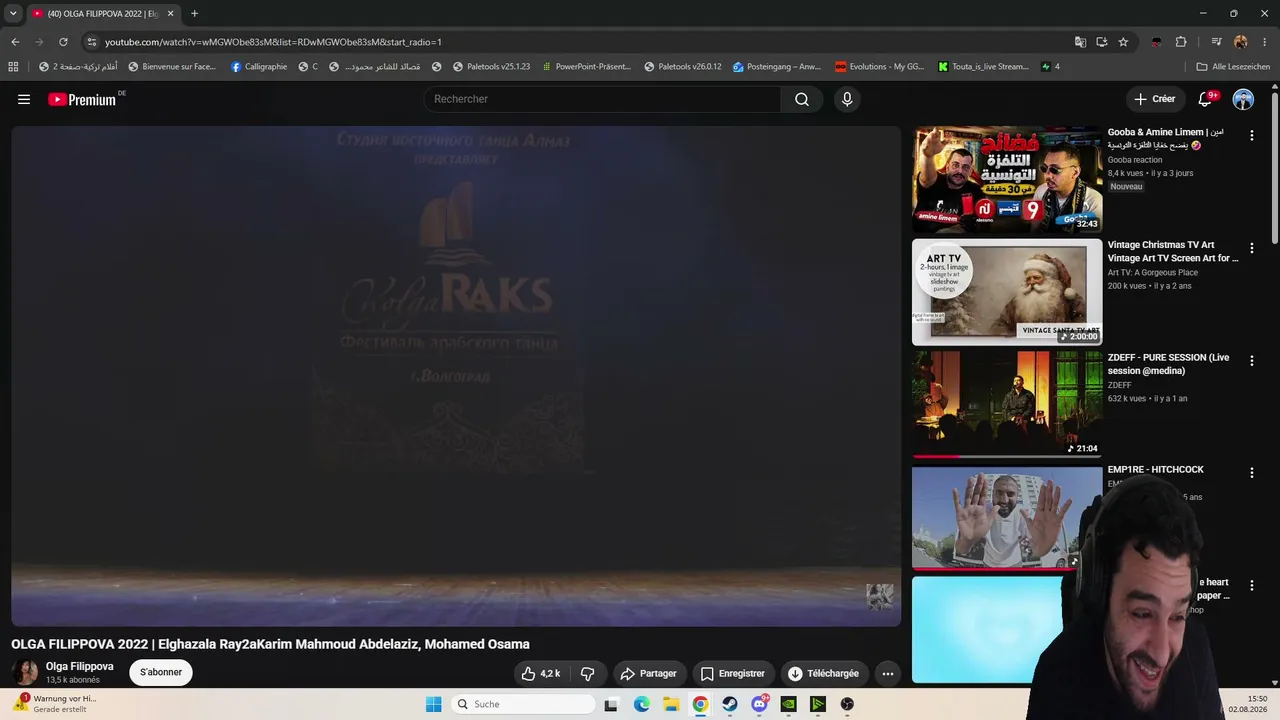Open the YouTube account avatar menu
Viewport: 1280px width, 720px height.
(x=1243, y=99)
